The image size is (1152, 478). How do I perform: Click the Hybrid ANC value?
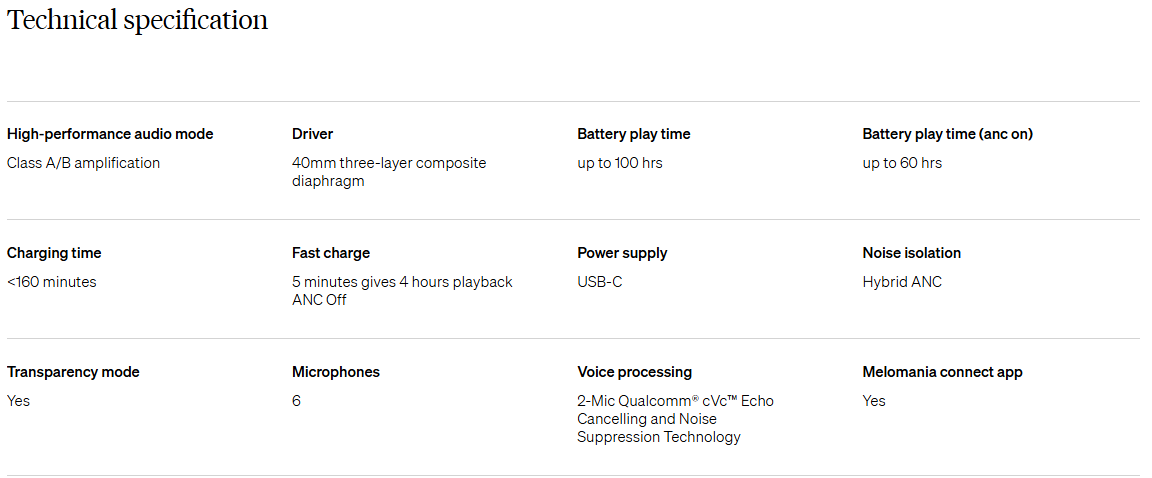click(902, 282)
